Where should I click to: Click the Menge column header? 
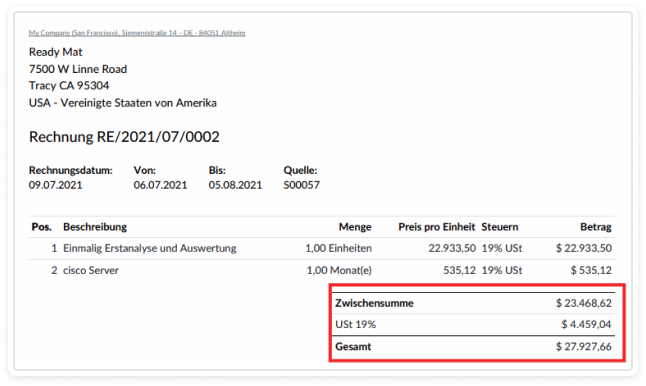click(x=355, y=227)
